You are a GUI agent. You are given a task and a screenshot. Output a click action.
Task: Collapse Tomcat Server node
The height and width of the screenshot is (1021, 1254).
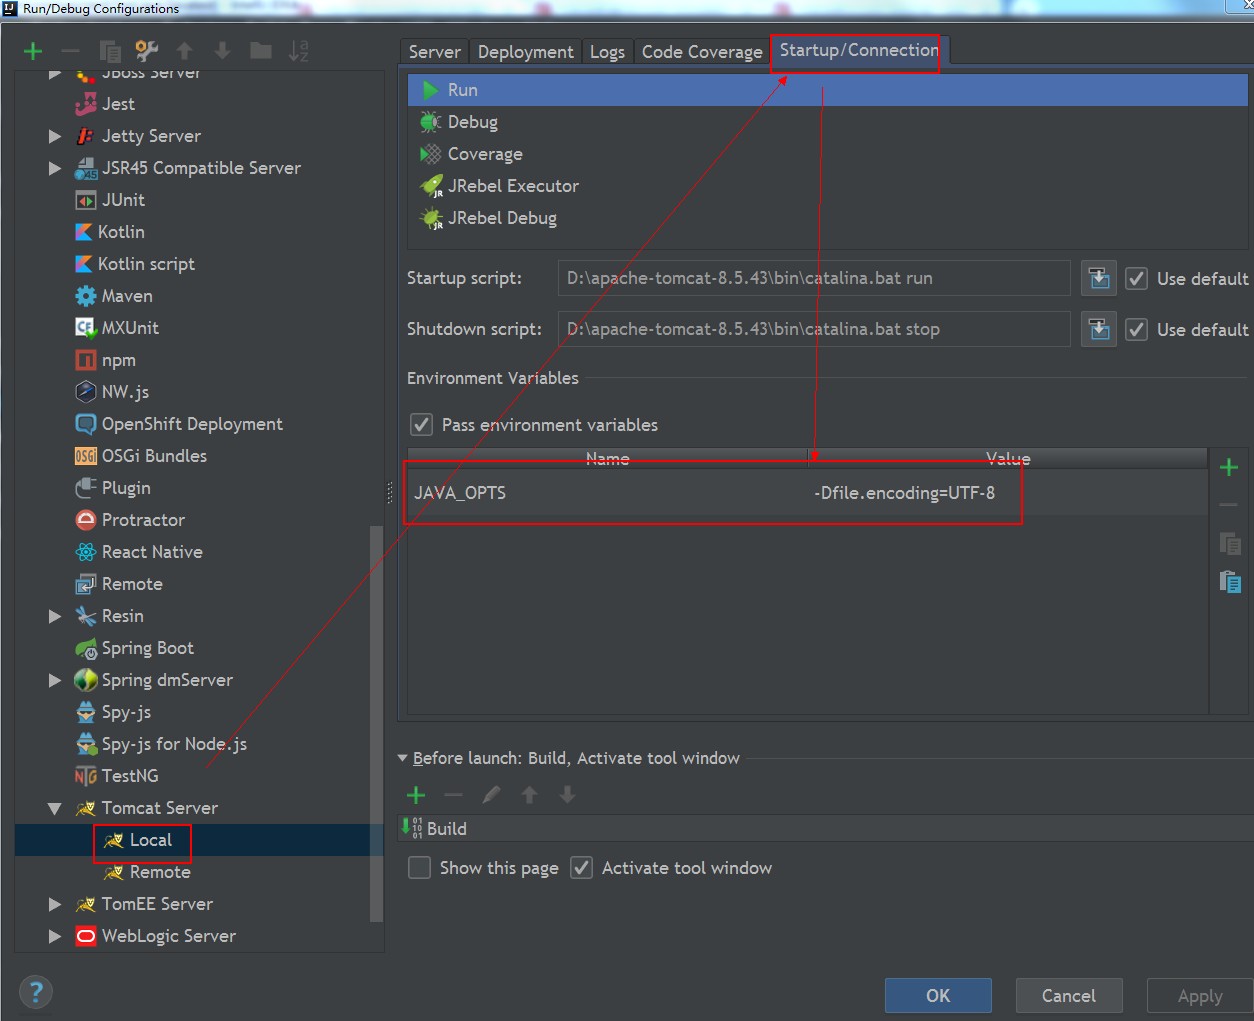[55, 808]
